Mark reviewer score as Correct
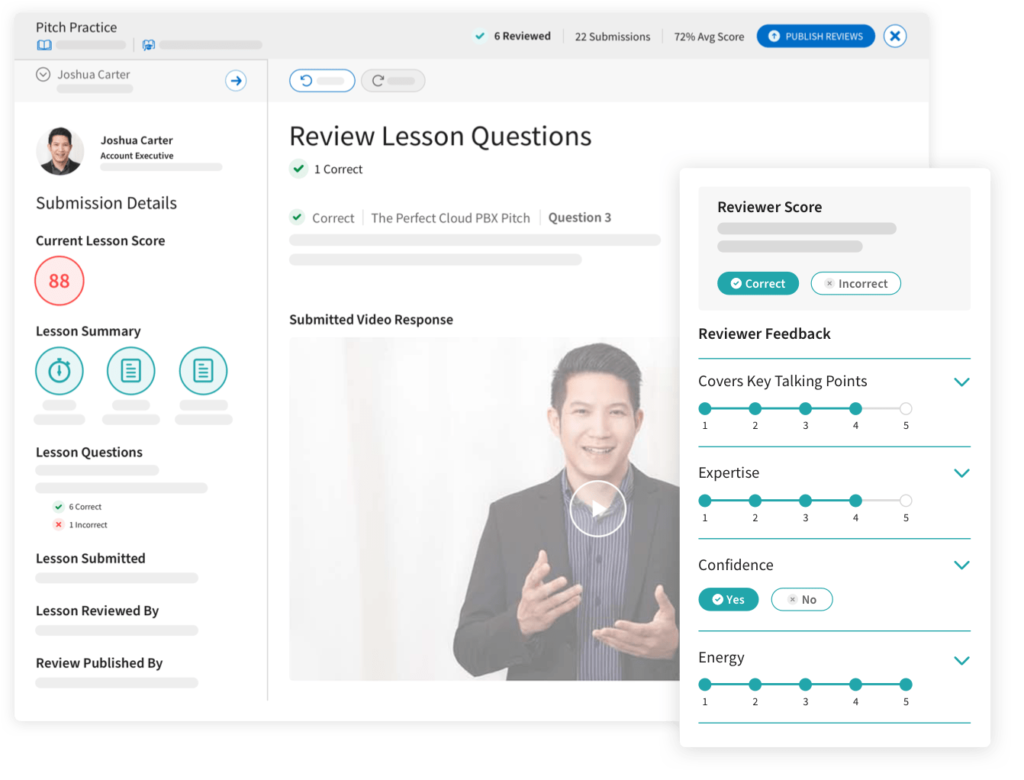The height and width of the screenshot is (780, 1024). pyautogui.click(x=758, y=284)
